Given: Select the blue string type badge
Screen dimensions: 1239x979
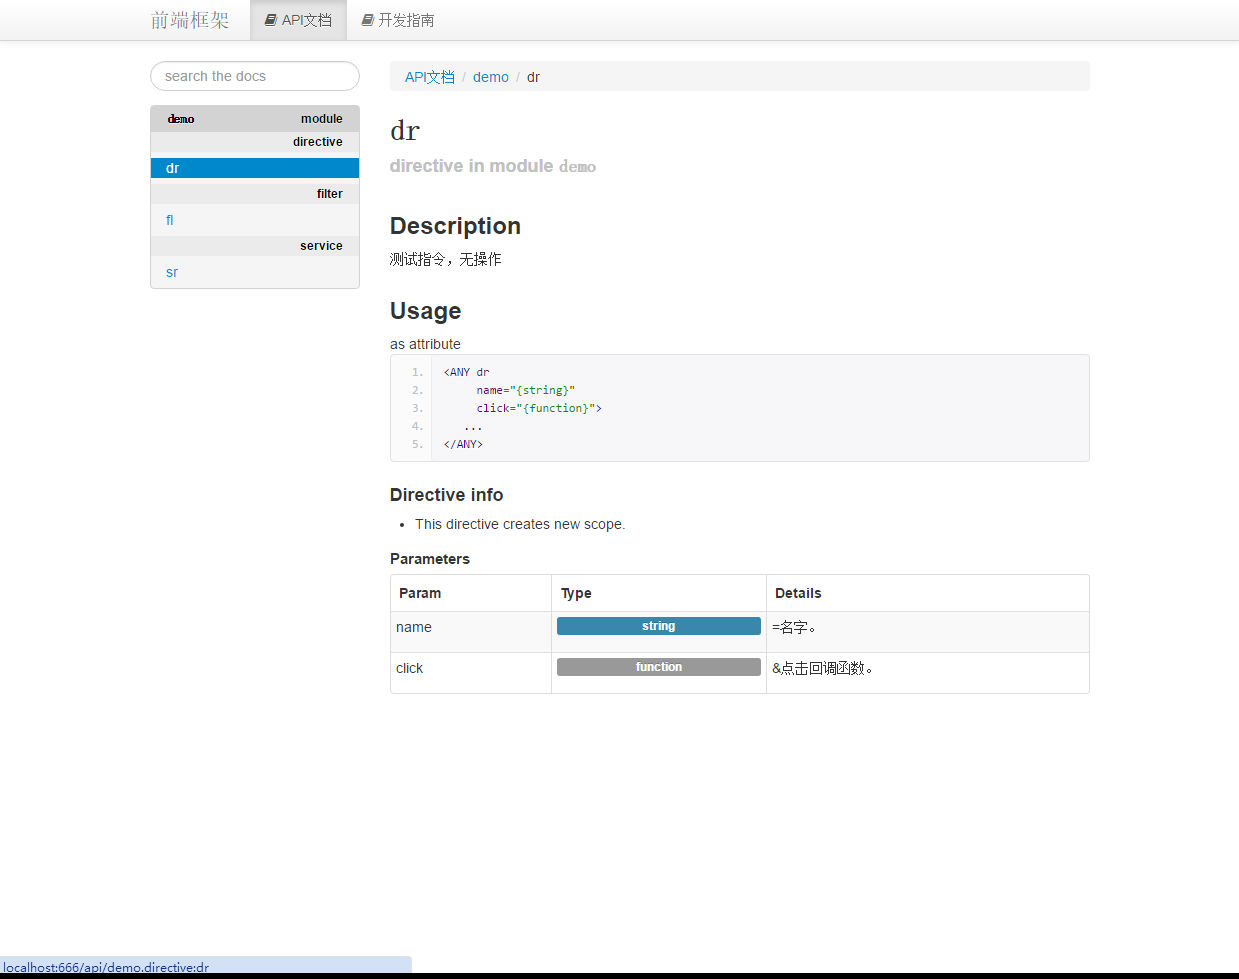Looking at the screenshot, I should coord(658,626).
